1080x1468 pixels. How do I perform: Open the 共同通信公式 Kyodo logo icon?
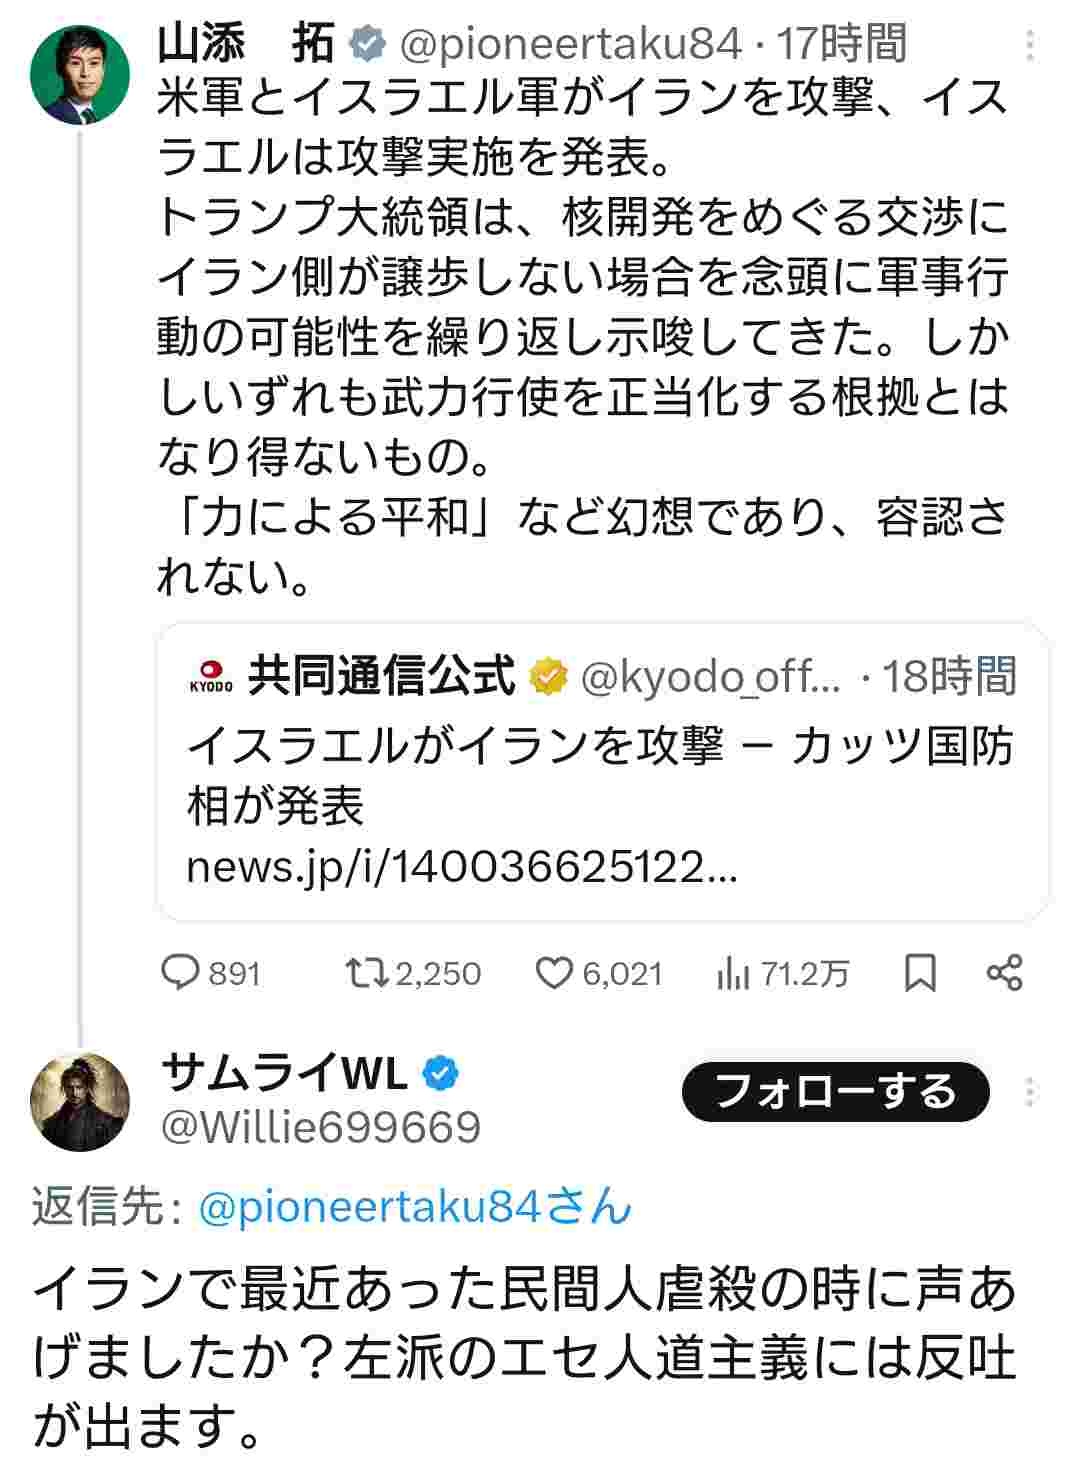[211, 676]
